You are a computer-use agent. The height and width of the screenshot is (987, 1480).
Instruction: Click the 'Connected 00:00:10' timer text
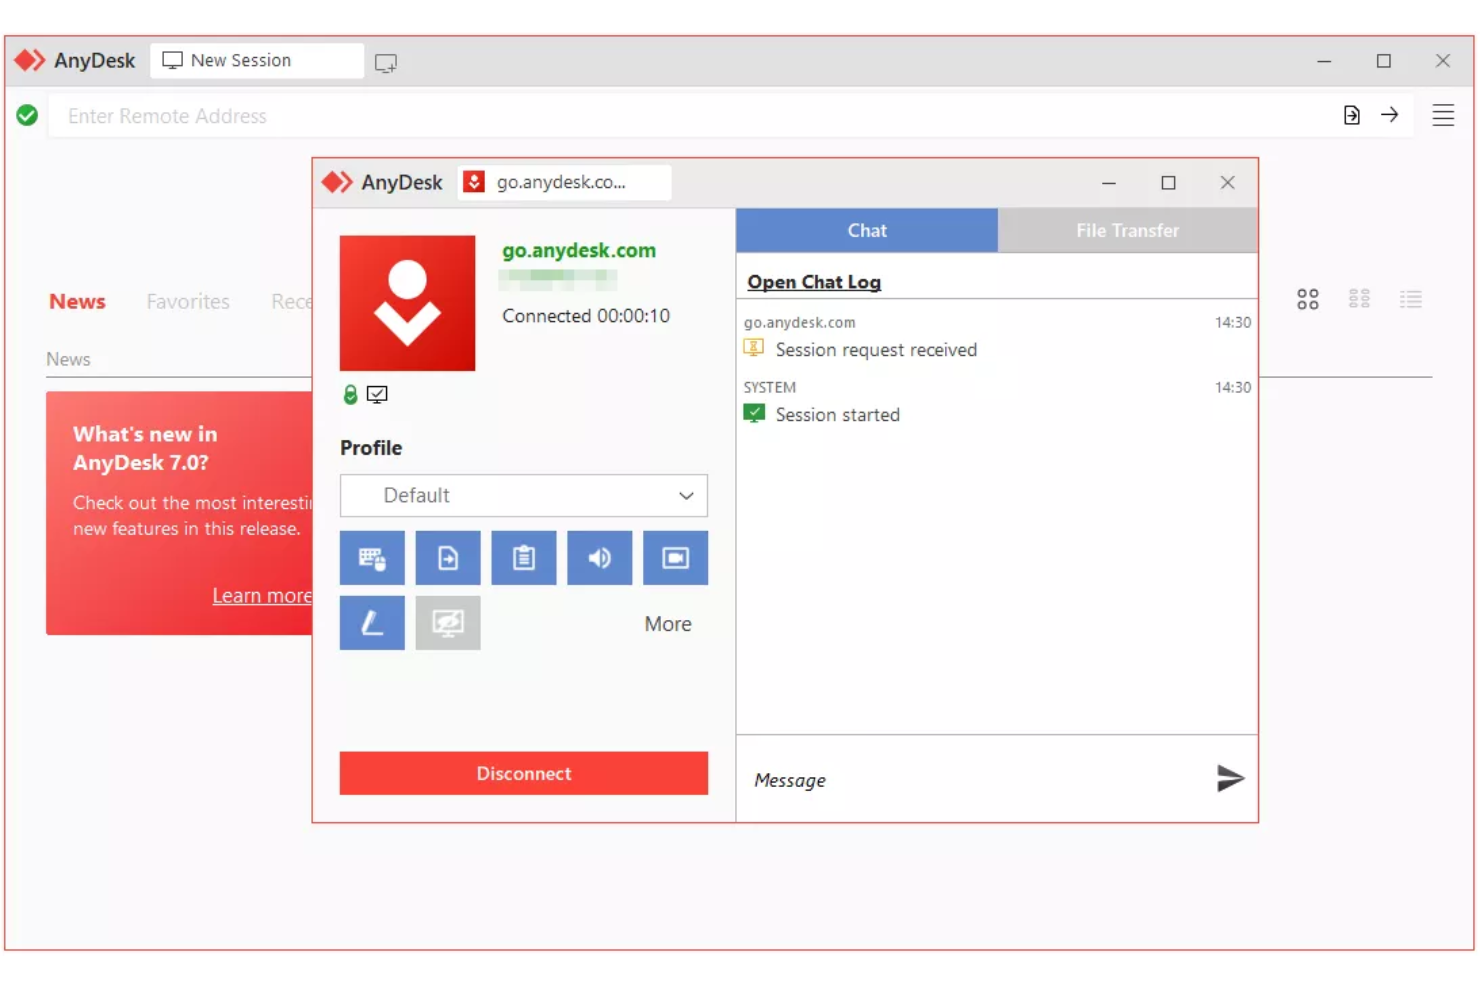click(x=586, y=316)
